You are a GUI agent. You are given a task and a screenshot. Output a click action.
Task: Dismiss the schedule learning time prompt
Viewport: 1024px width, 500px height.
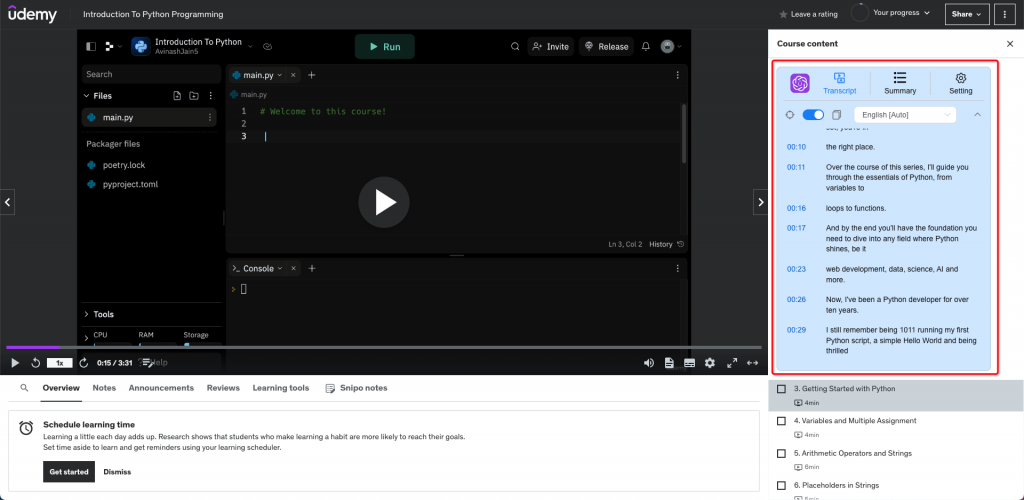117,472
